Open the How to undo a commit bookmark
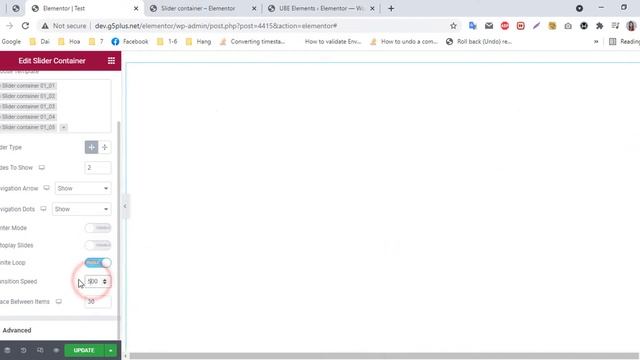 coord(404,42)
